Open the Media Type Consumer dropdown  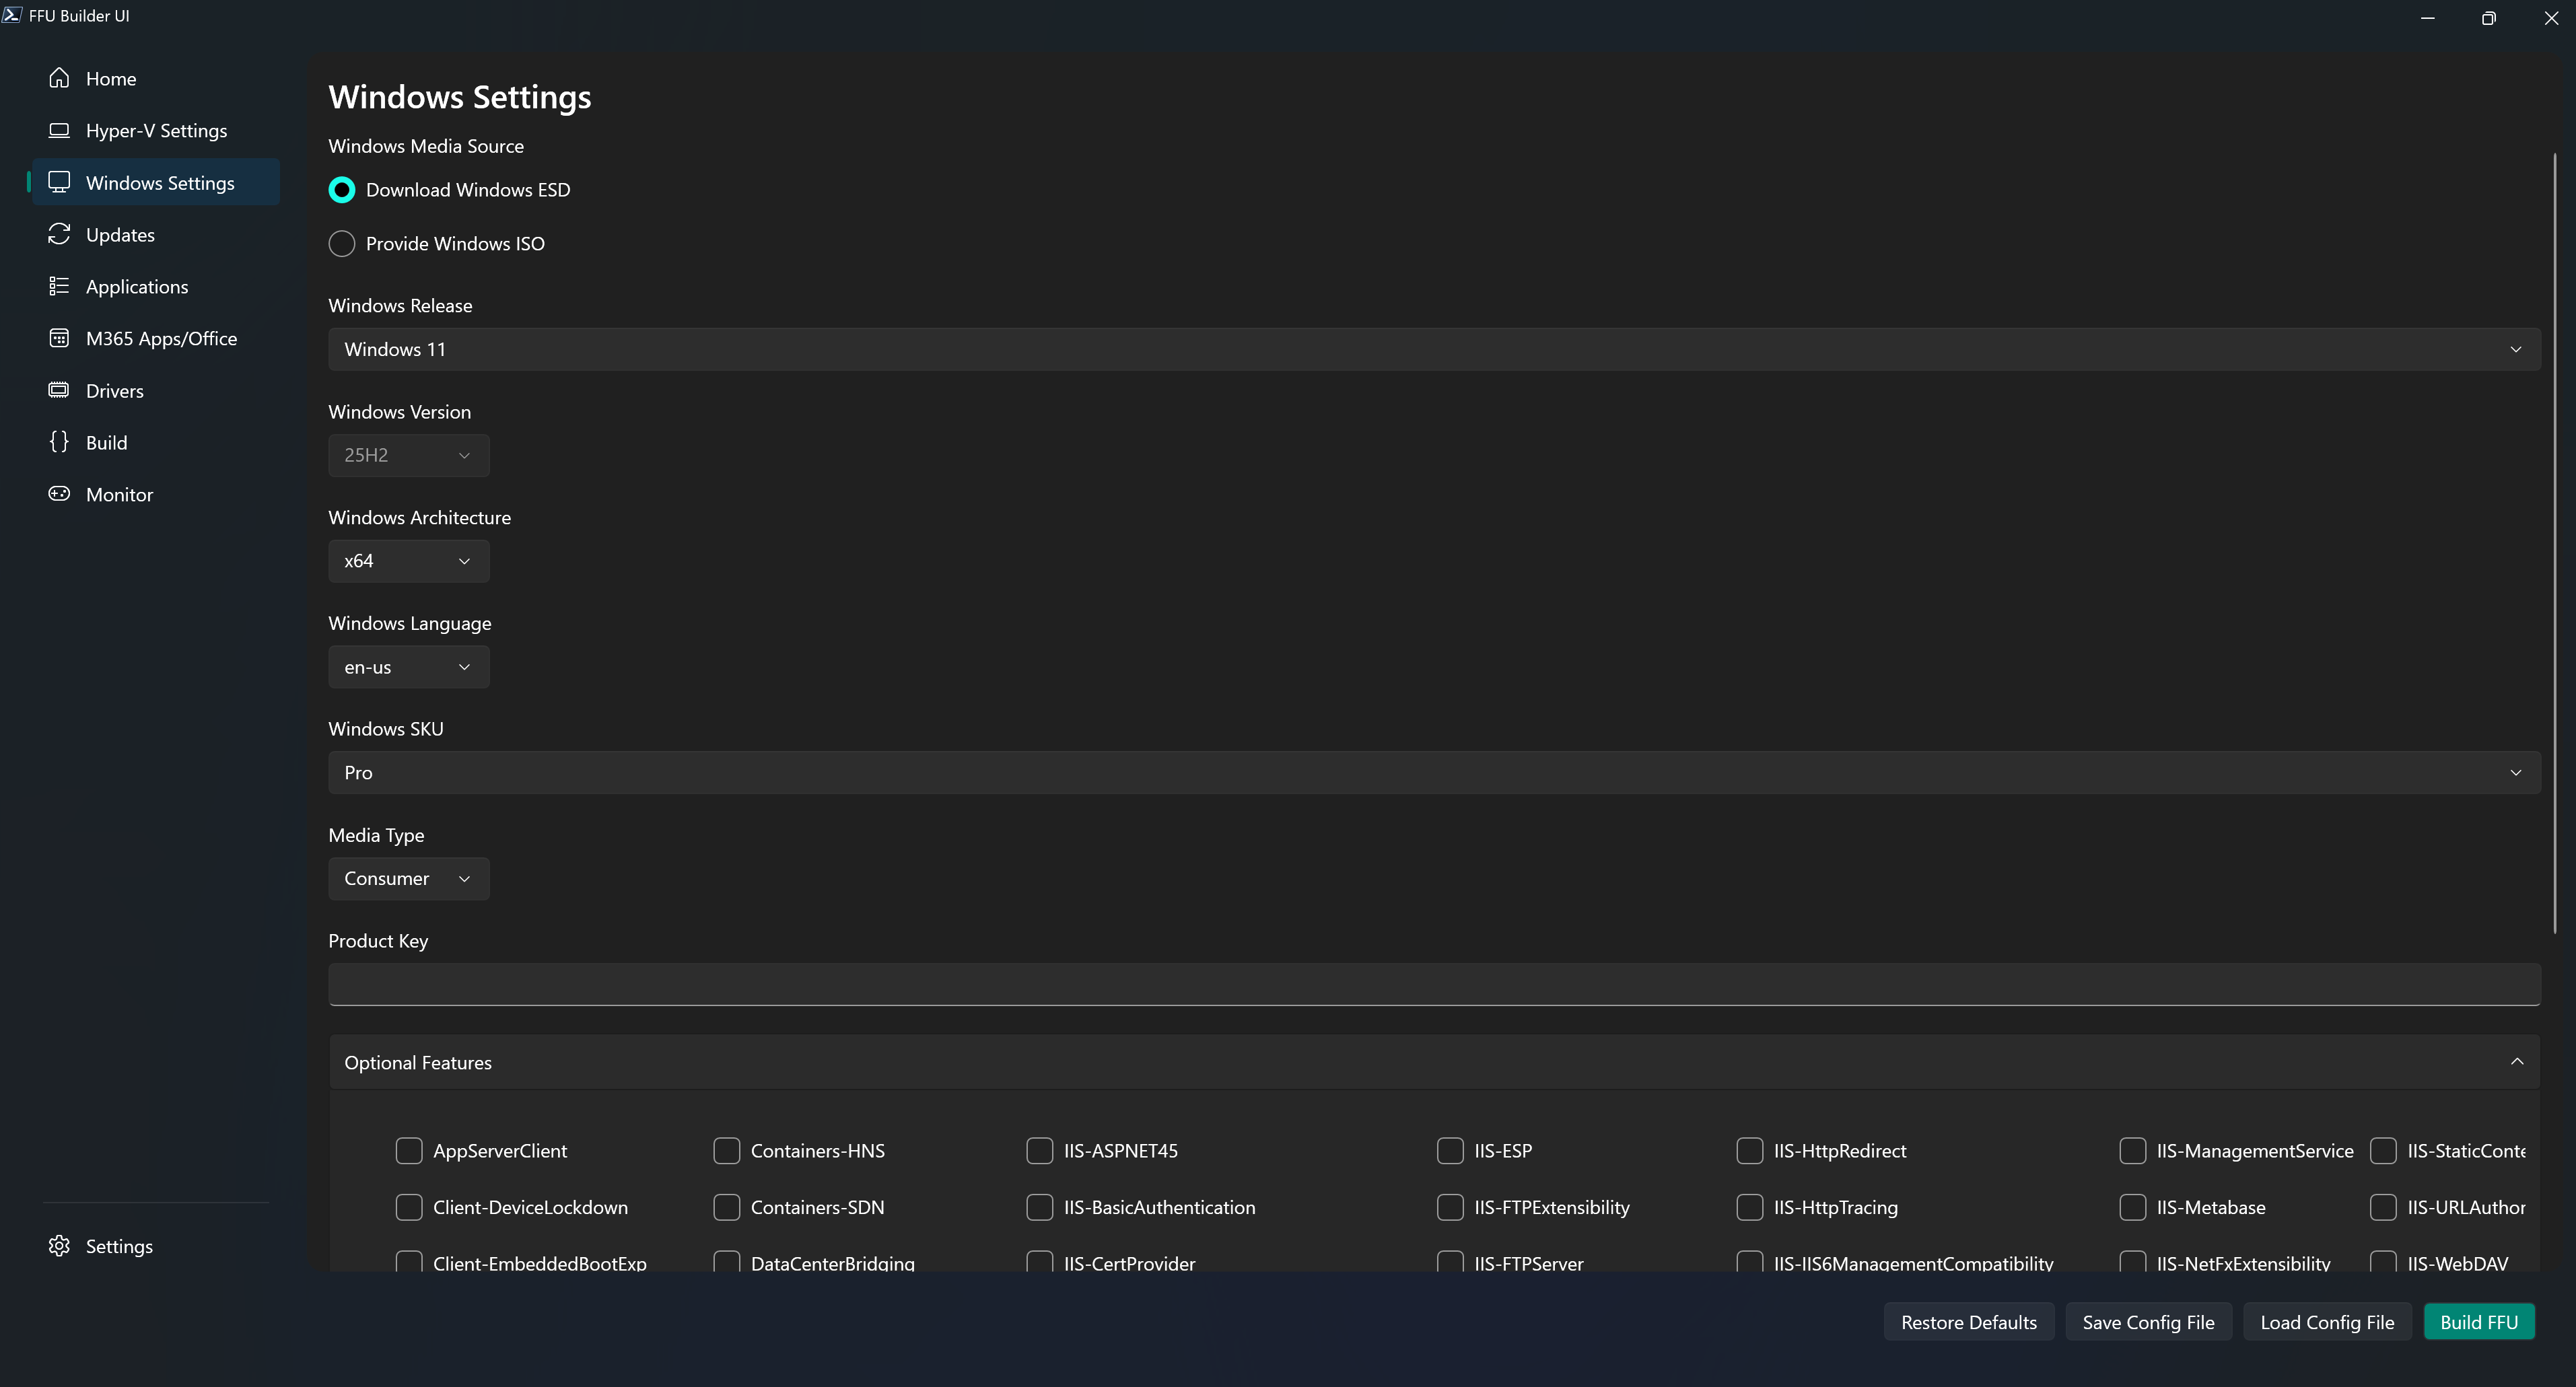[x=408, y=879]
